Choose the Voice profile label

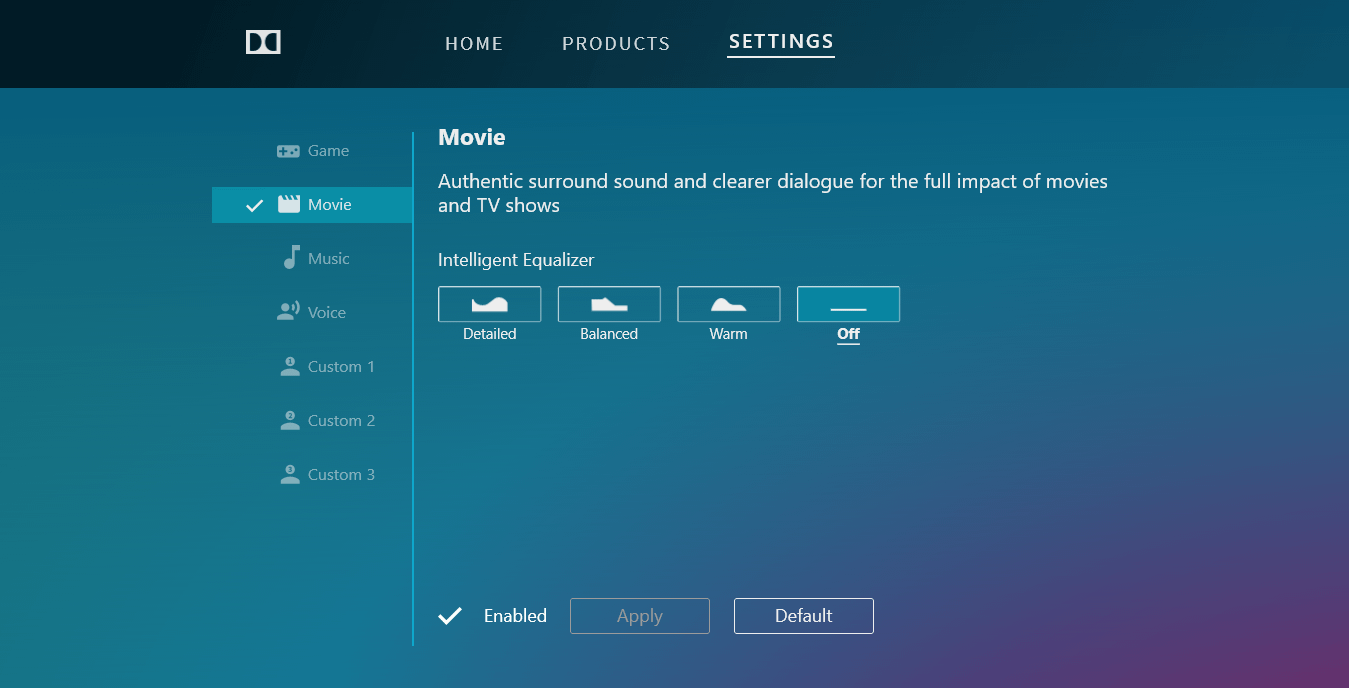click(x=326, y=313)
